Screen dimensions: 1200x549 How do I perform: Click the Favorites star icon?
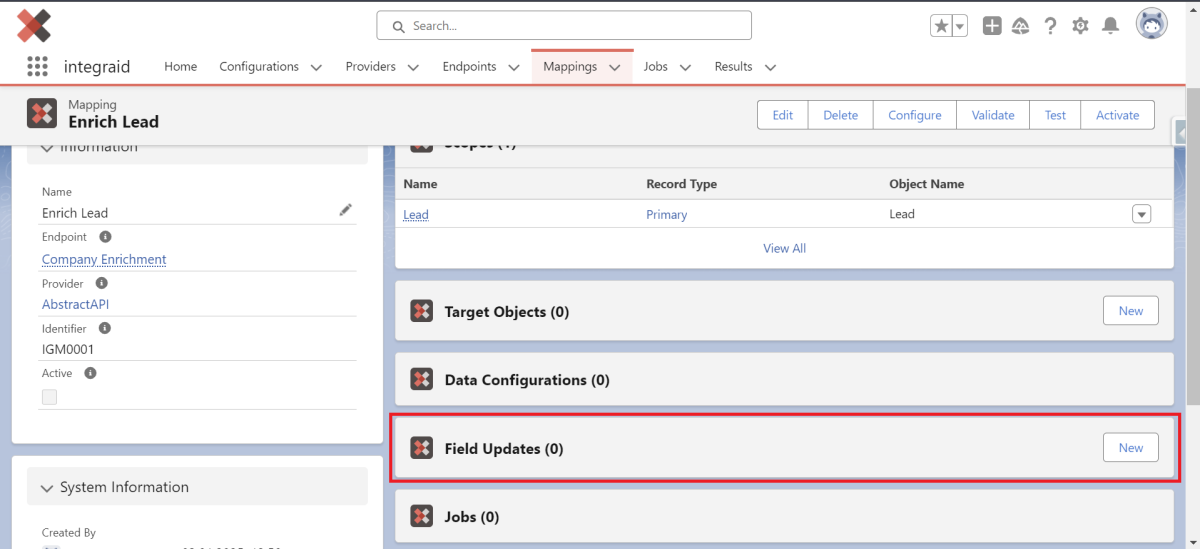click(941, 27)
